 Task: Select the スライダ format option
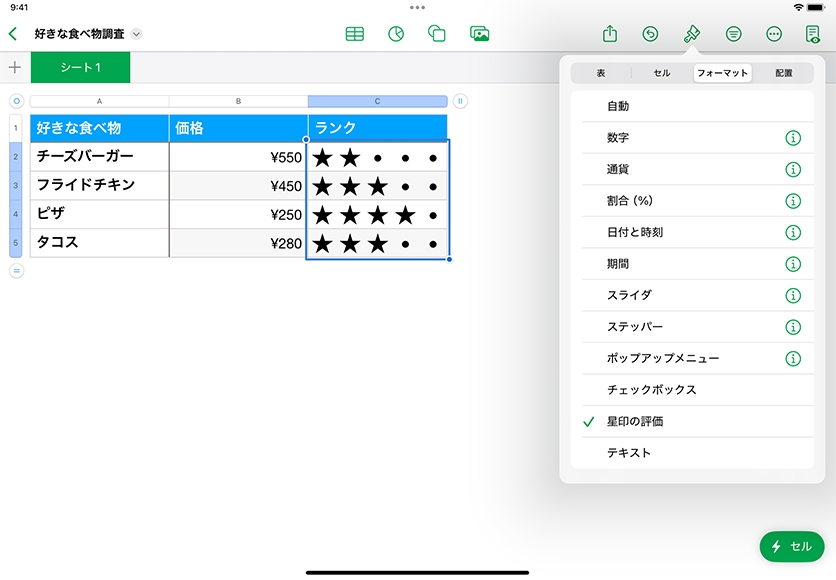coord(629,295)
